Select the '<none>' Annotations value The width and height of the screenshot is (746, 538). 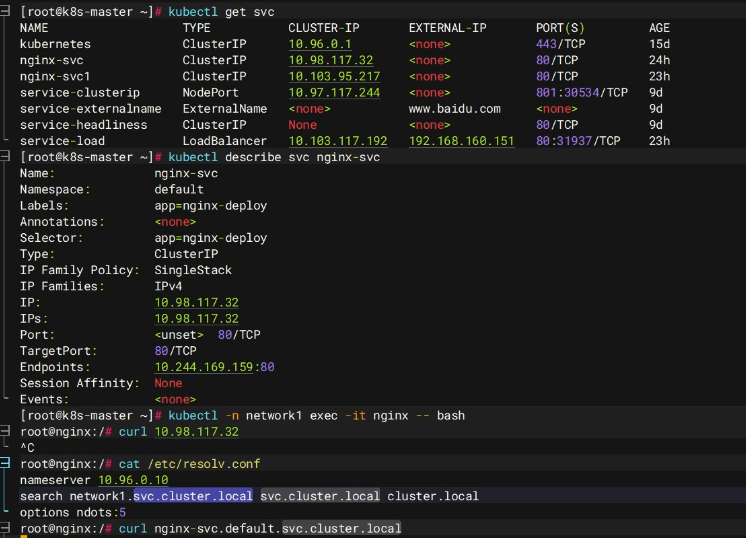pos(175,222)
